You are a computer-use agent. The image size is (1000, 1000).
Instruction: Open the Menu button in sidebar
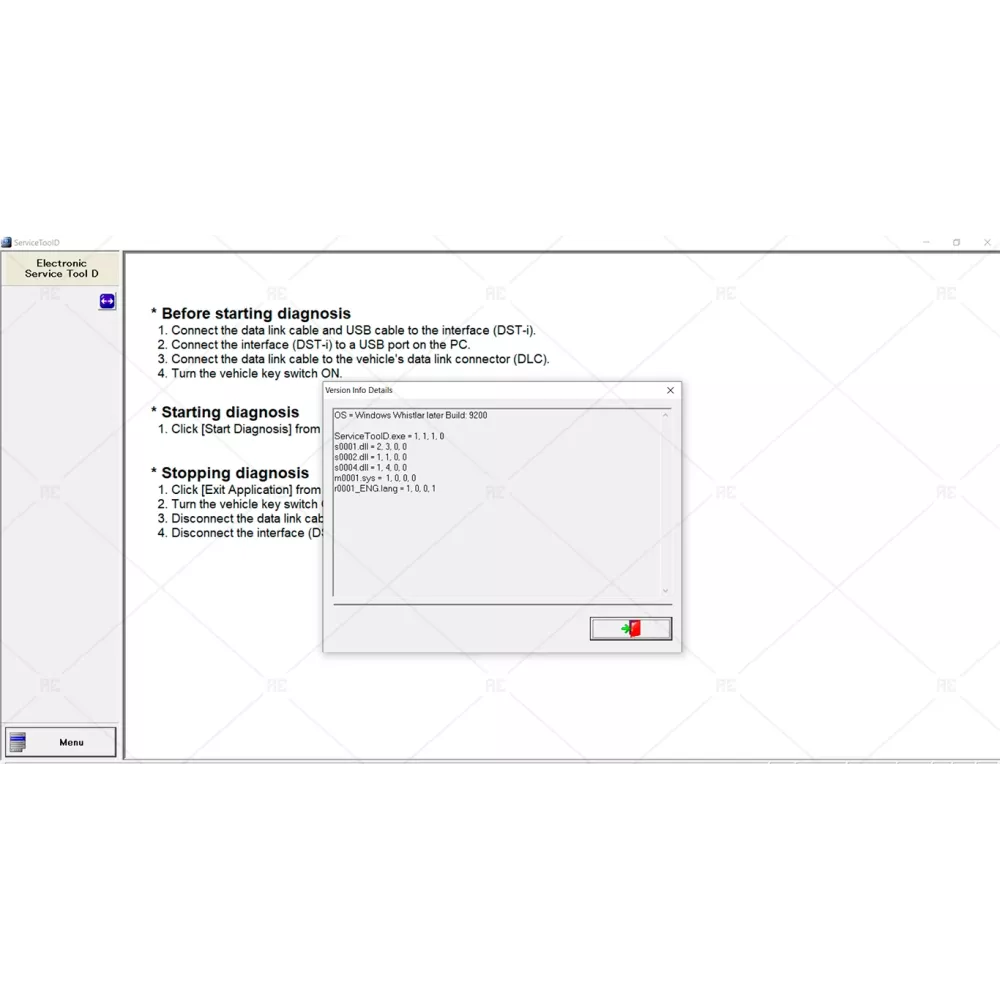click(x=61, y=742)
